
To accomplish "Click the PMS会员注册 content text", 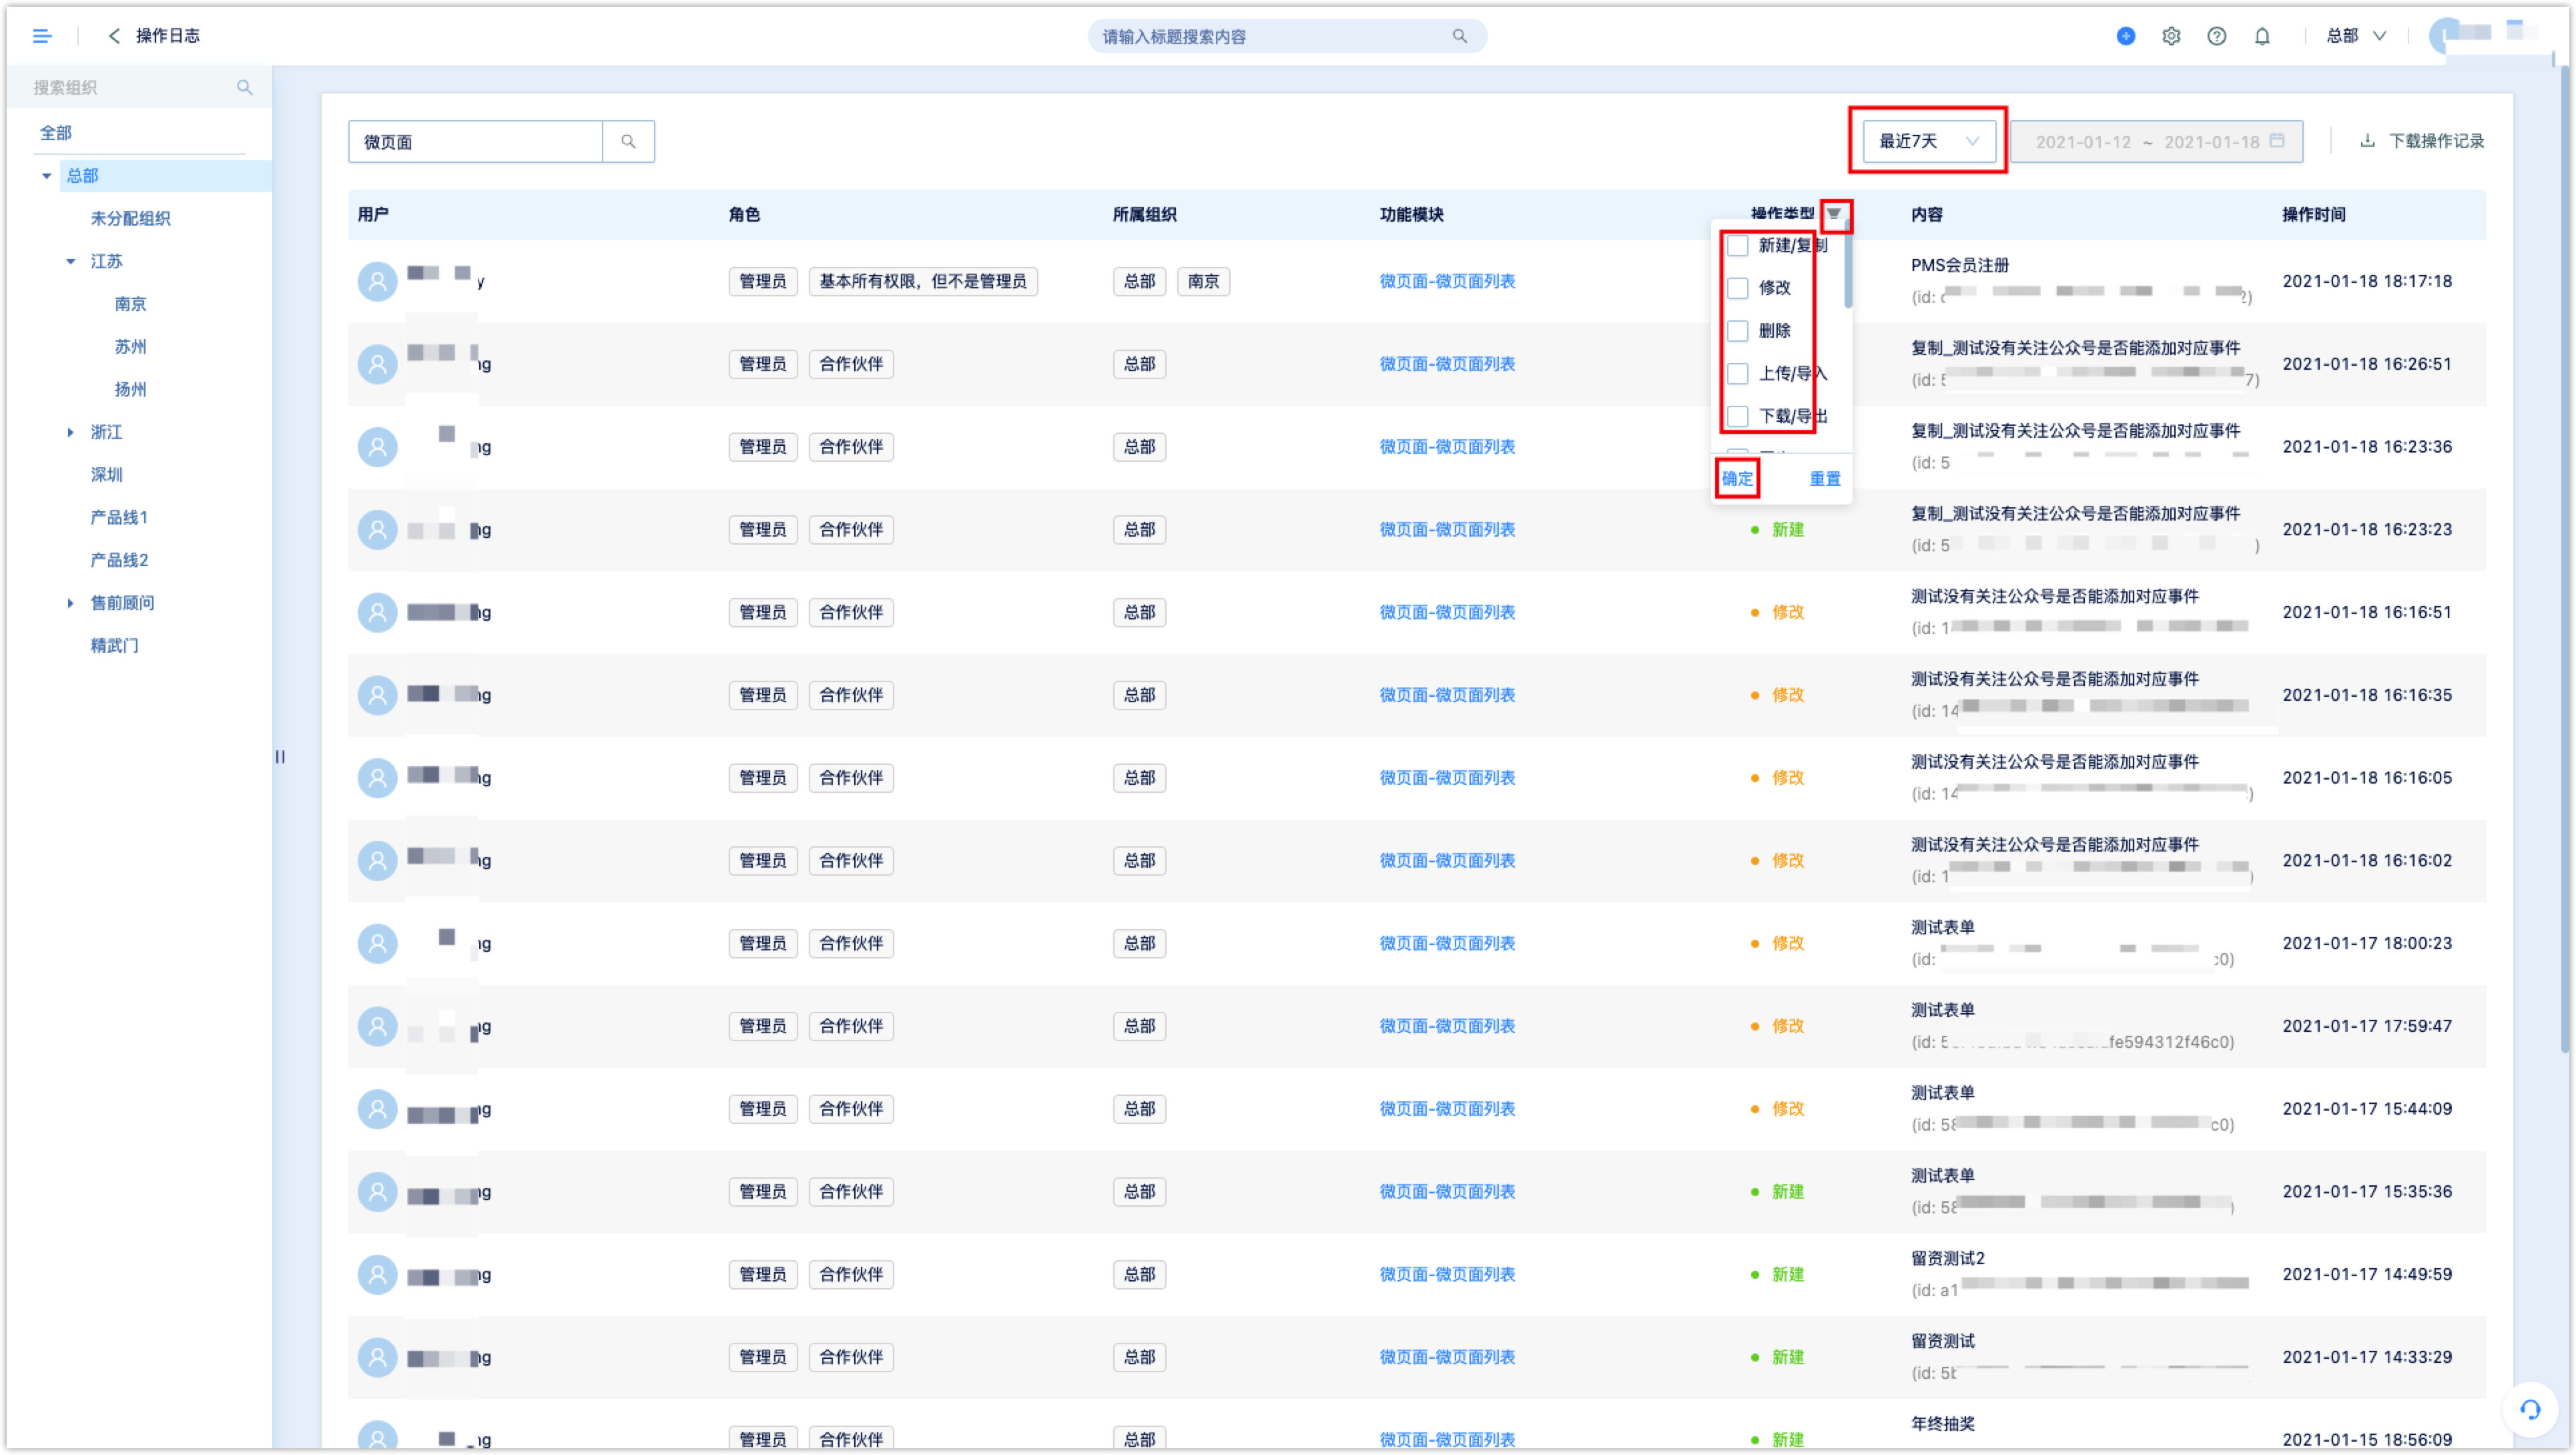I will [1959, 265].
